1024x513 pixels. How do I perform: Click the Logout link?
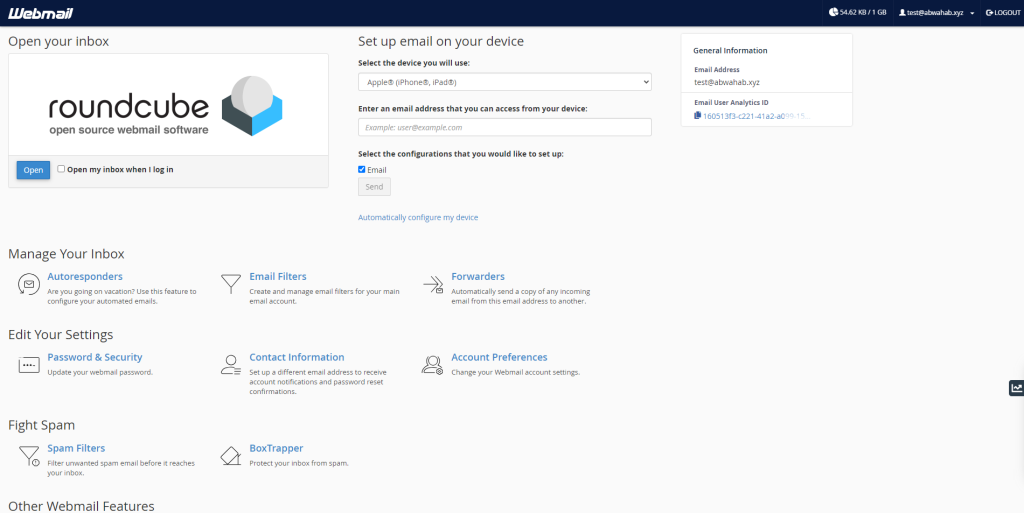[1003, 13]
